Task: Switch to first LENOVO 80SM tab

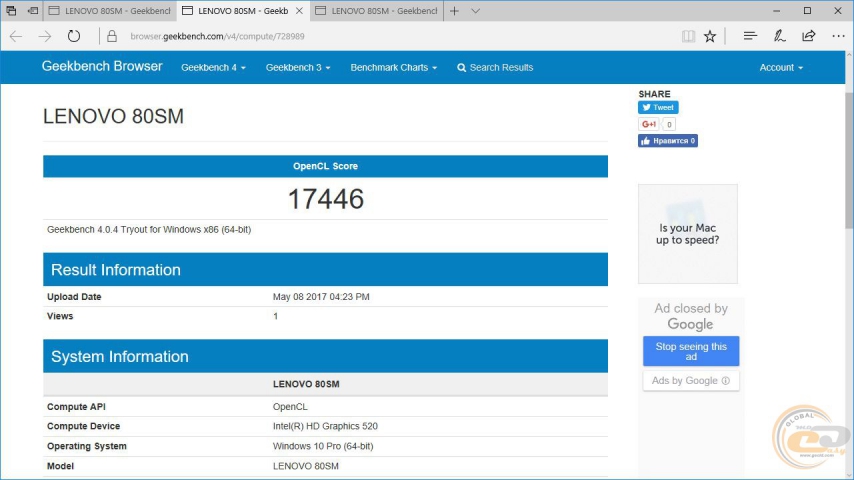Action: pyautogui.click(x=110, y=11)
